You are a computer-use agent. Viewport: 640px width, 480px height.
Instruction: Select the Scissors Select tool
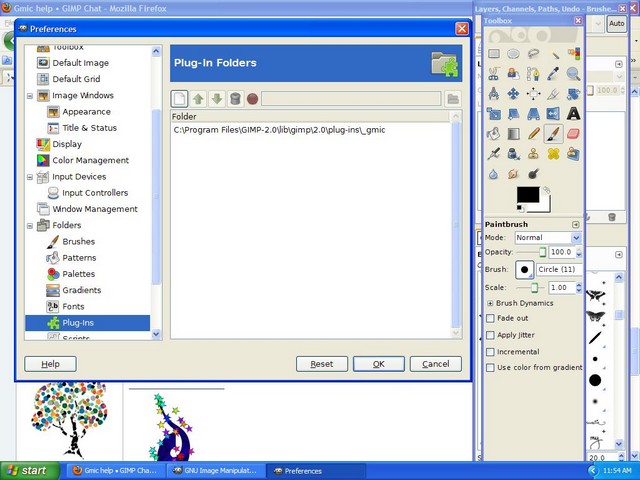point(494,74)
